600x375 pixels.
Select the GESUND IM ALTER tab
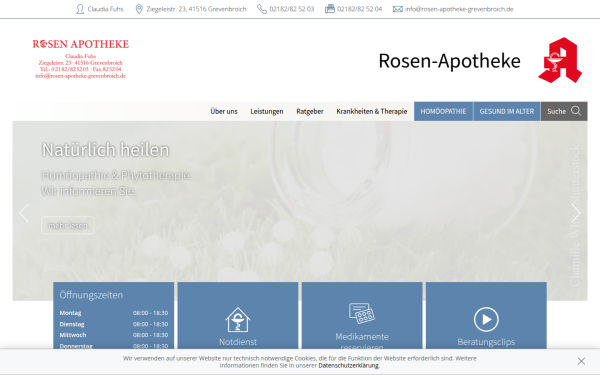pos(507,111)
